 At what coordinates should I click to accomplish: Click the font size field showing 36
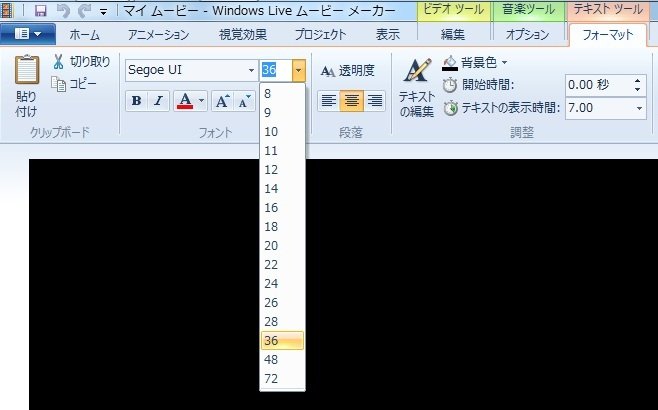click(x=276, y=70)
